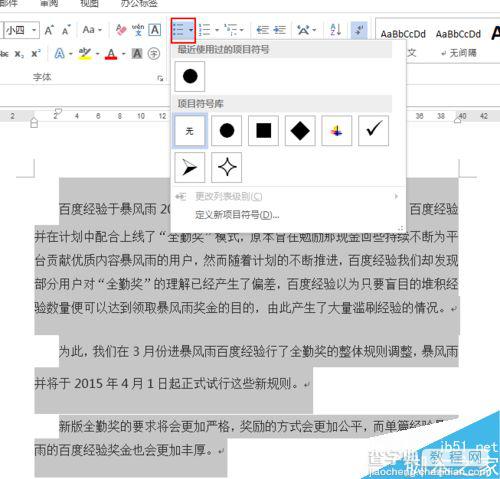500x479 pixels.
Task: Click the Shrink Font button
Action: (66, 30)
